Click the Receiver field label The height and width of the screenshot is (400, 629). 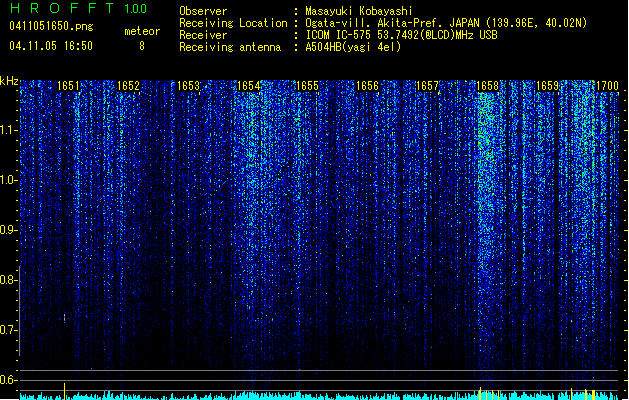coord(203,35)
